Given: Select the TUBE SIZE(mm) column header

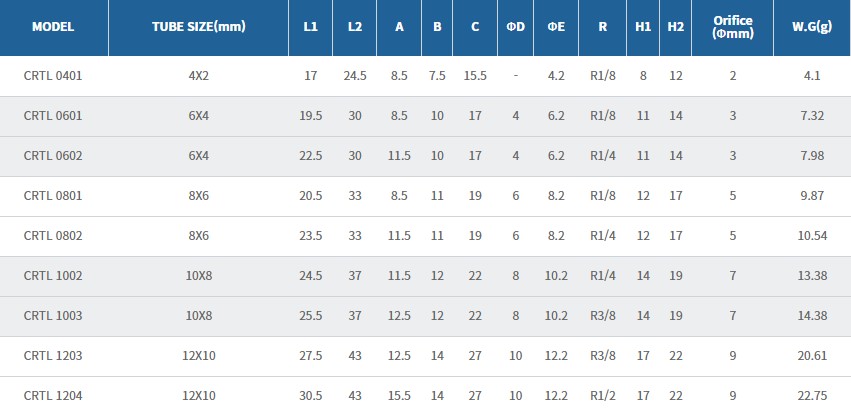Looking at the screenshot, I should pyautogui.click(x=197, y=27).
